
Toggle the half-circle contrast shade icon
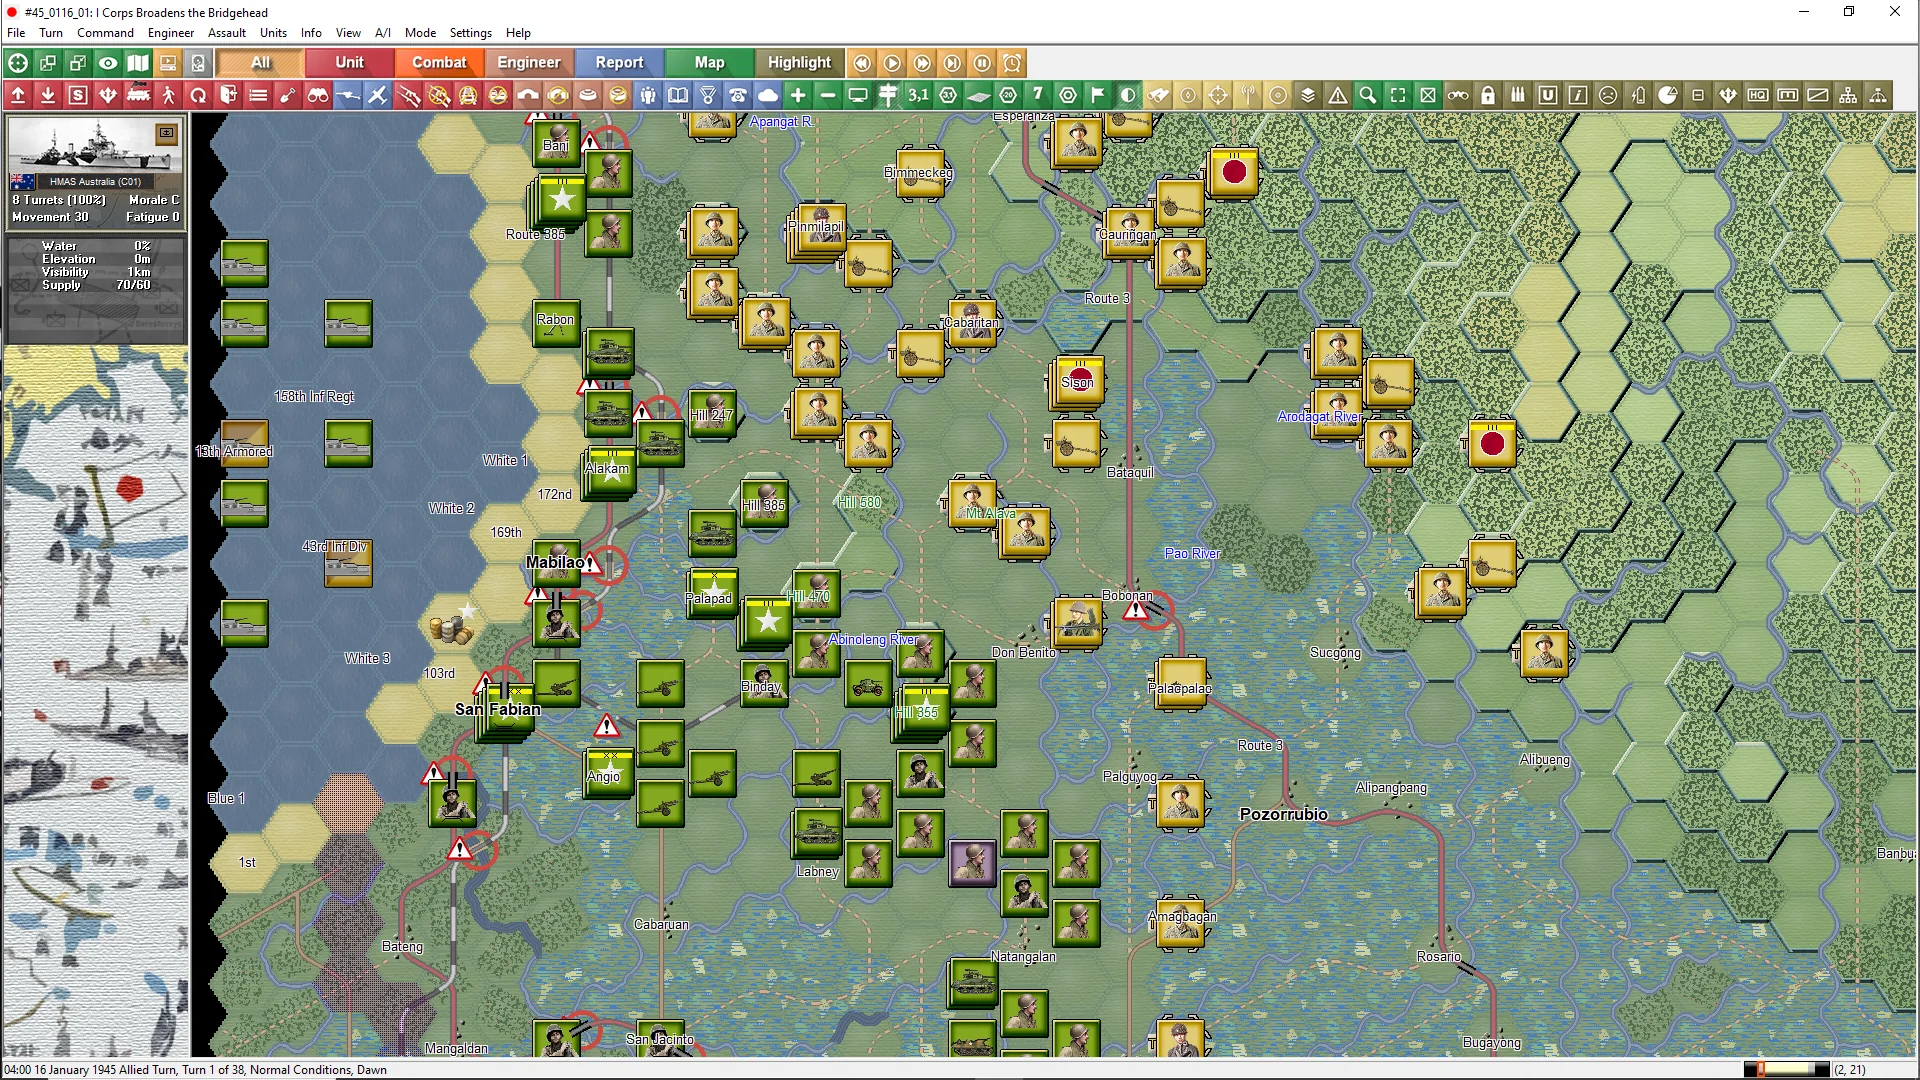pos(1128,96)
